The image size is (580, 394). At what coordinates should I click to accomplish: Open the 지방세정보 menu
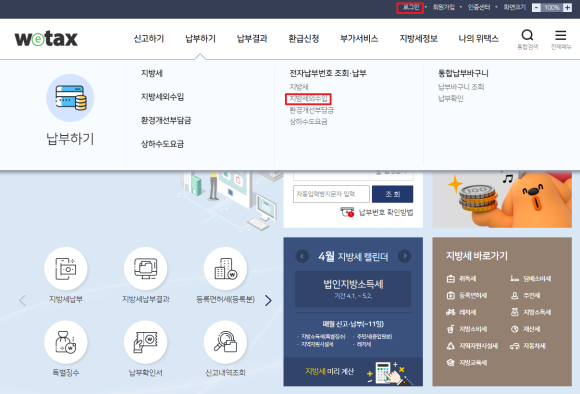pyautogui.click(x=418, y=38)
